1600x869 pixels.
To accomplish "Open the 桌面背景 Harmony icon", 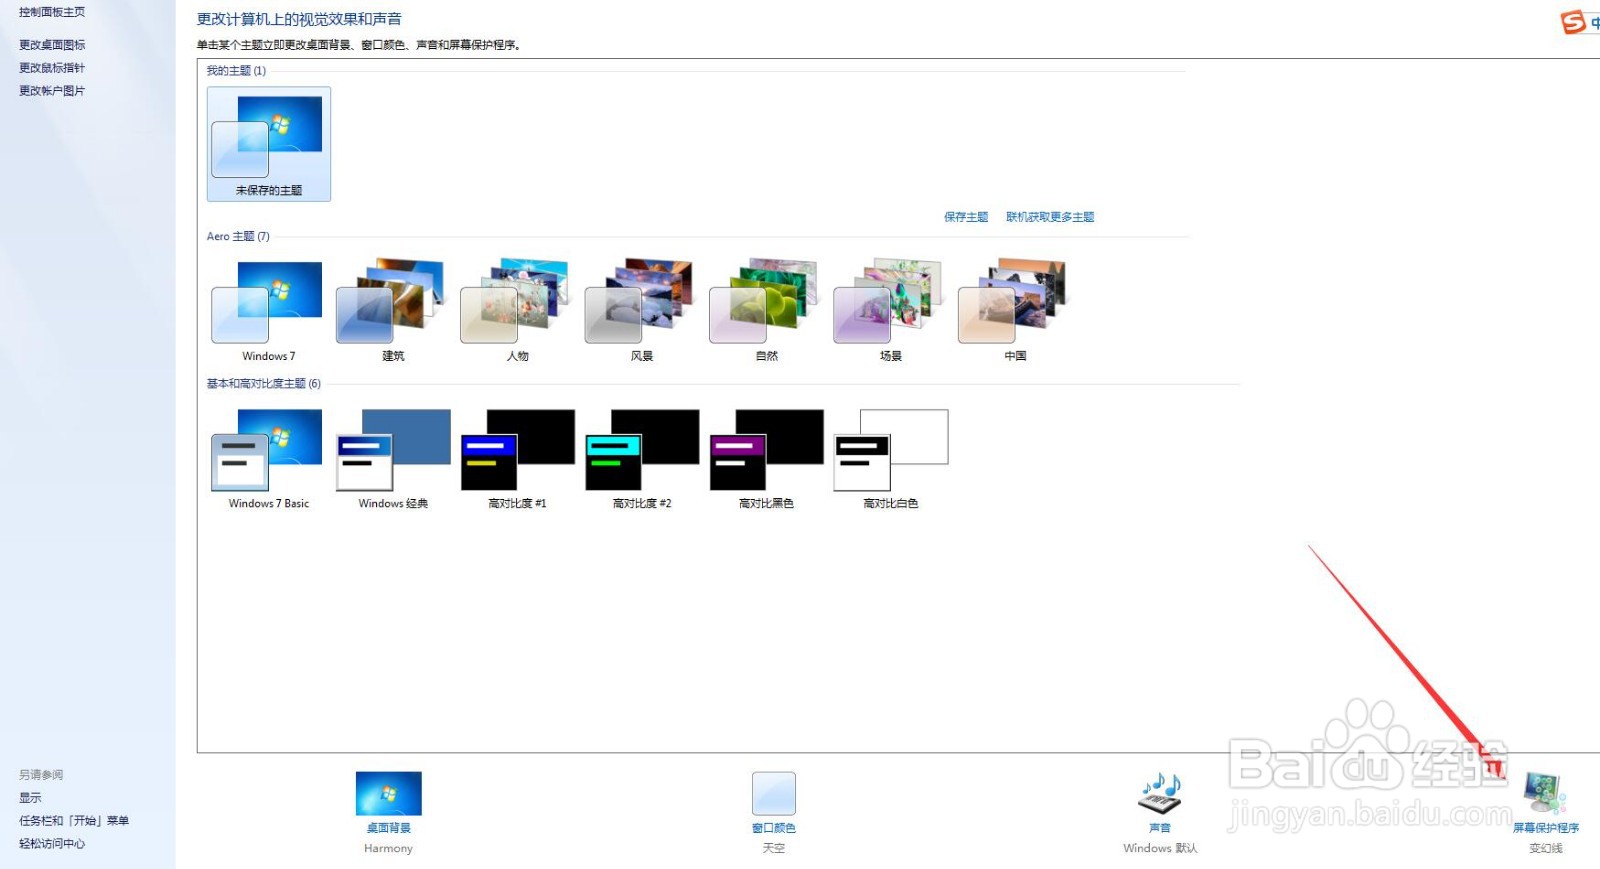I will pyautogui.click(x=388, y=794).
